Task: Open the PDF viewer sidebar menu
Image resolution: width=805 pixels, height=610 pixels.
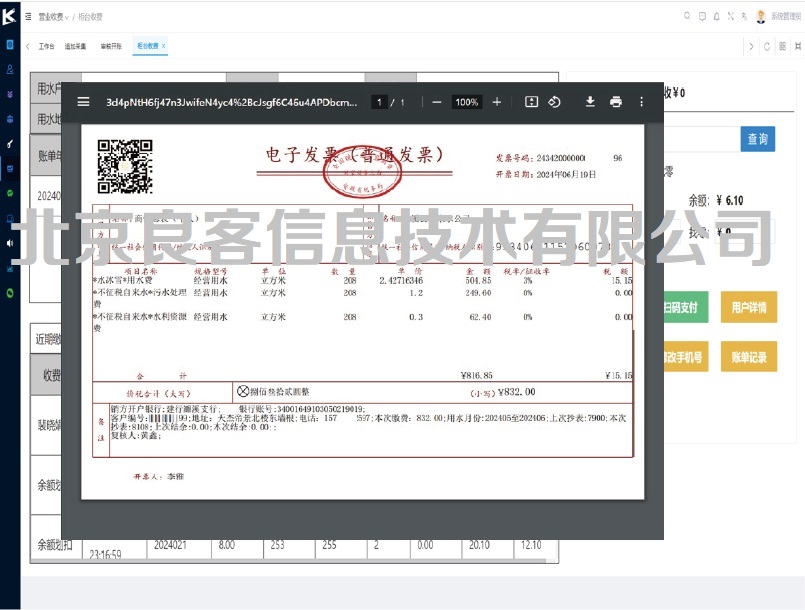Action: (84, 102)
